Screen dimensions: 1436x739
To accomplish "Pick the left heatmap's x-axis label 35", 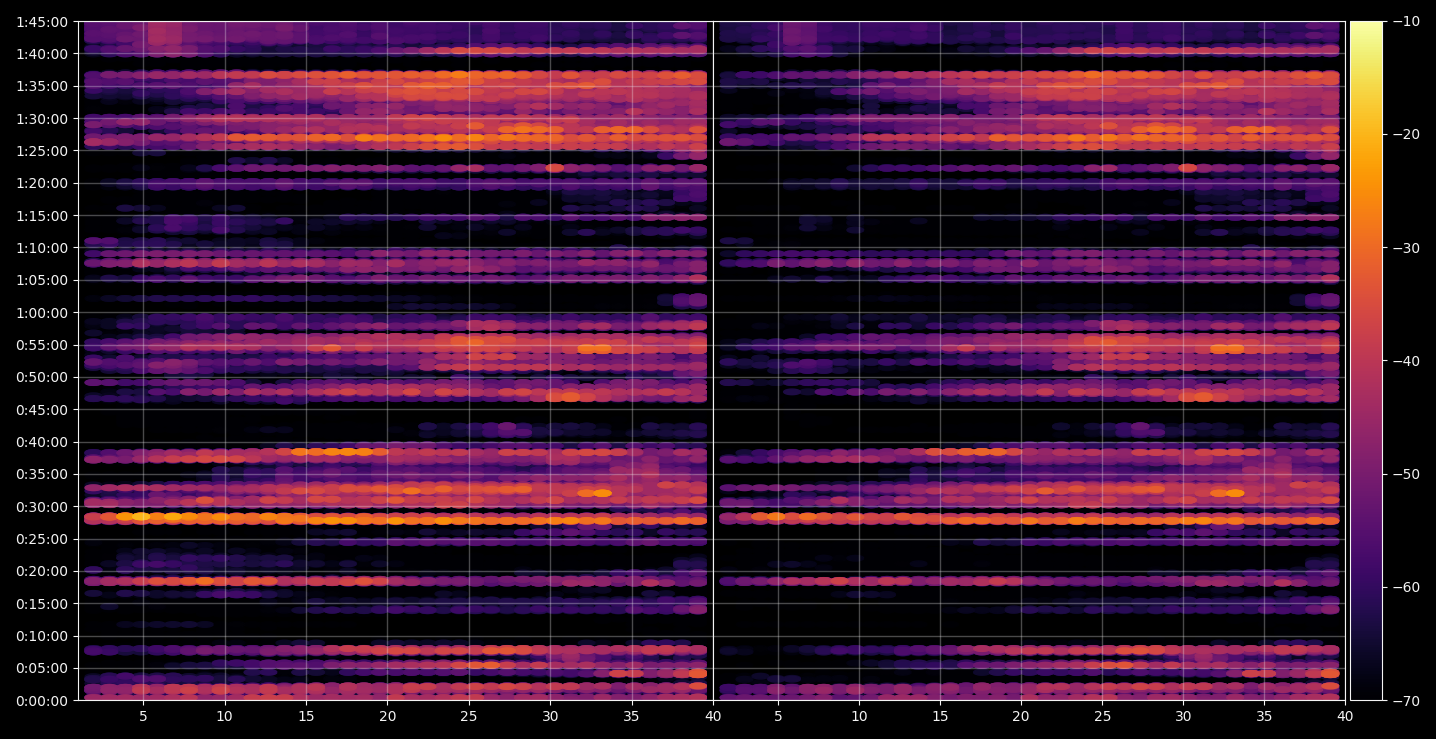I will (632, 717).
